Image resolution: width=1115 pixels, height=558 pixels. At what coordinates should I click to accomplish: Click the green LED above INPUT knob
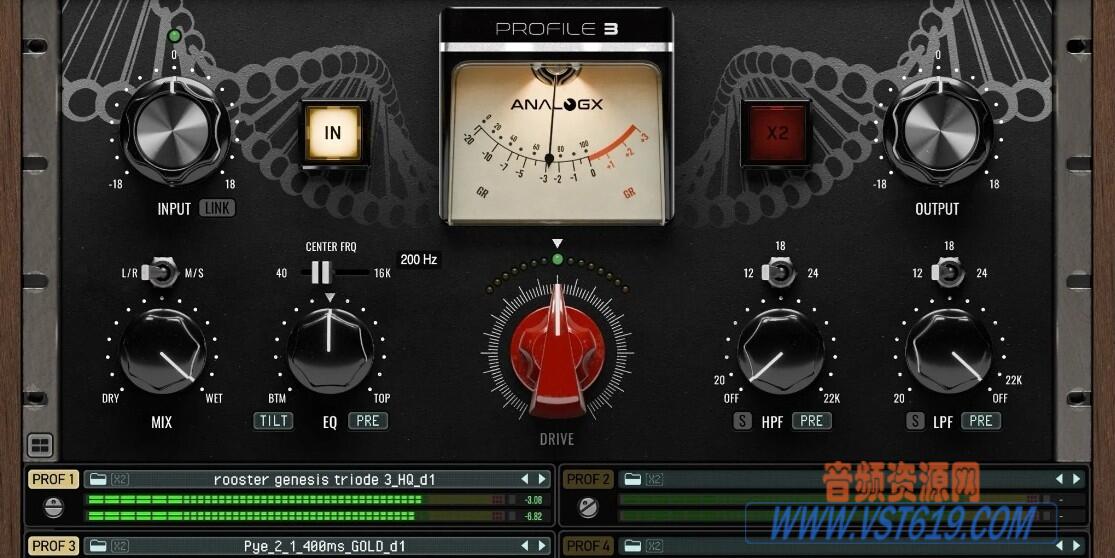coord(174,36)
